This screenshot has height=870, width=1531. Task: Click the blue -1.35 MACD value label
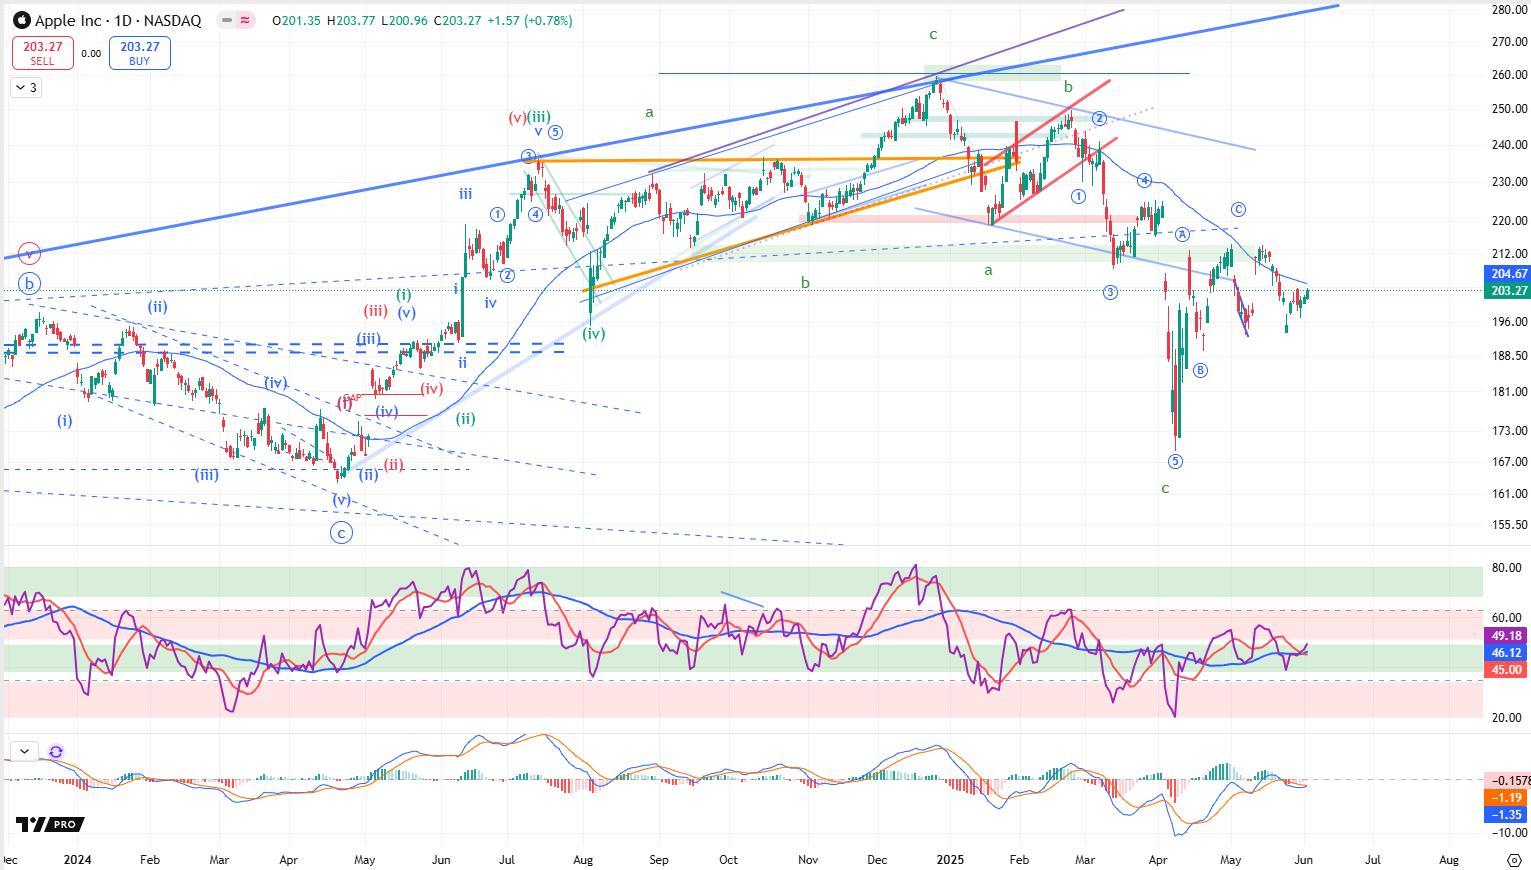pyautogui.click(x=1507, y=815)
